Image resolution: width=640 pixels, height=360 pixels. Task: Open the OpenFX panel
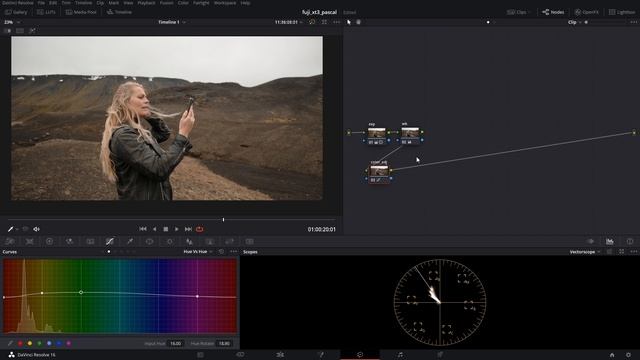587,12
